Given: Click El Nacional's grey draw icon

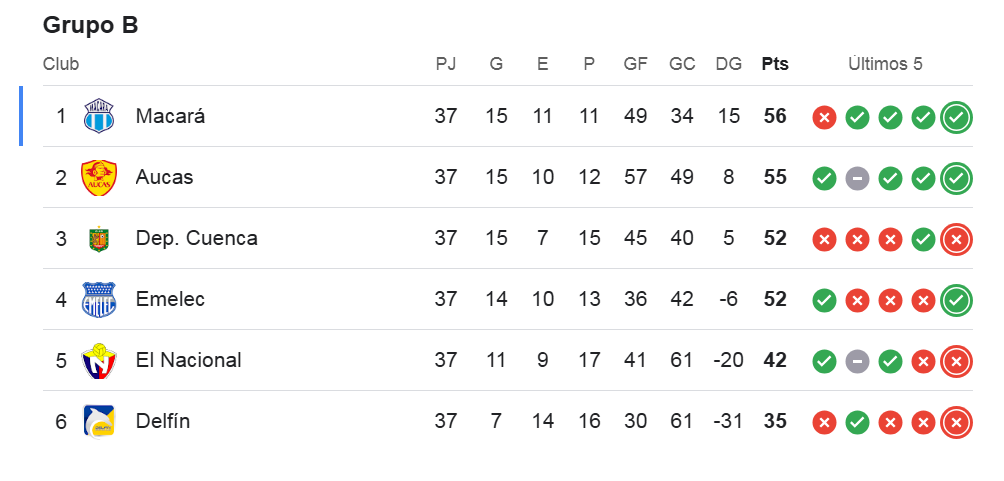Looking at the screenshot, I should point(857,361).
